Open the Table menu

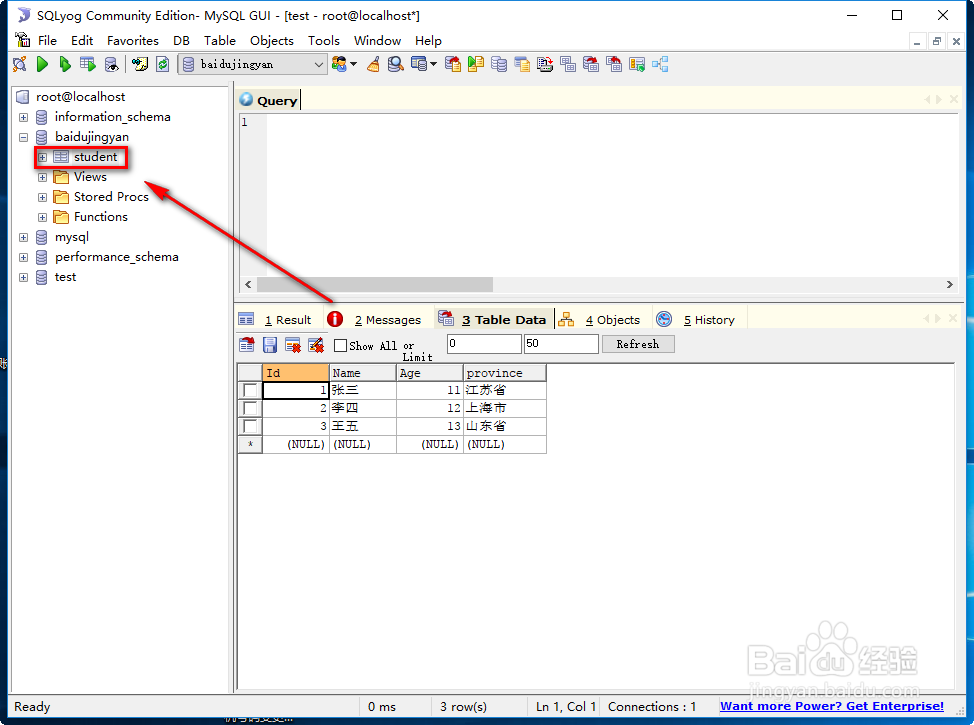[x=220, y=40]
